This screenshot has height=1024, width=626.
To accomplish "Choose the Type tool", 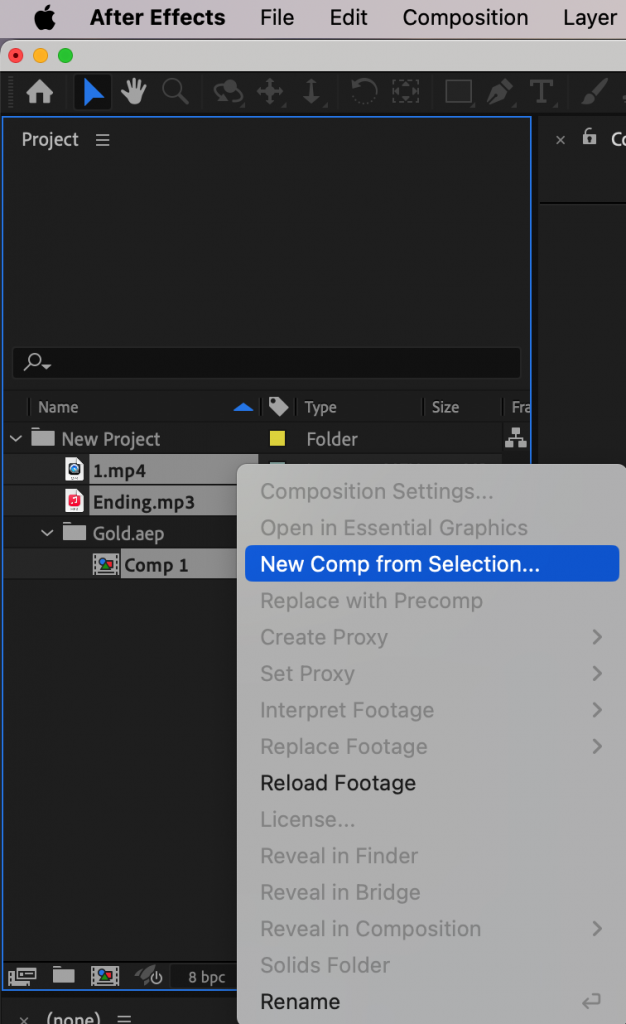I will [x=543, y=91].
